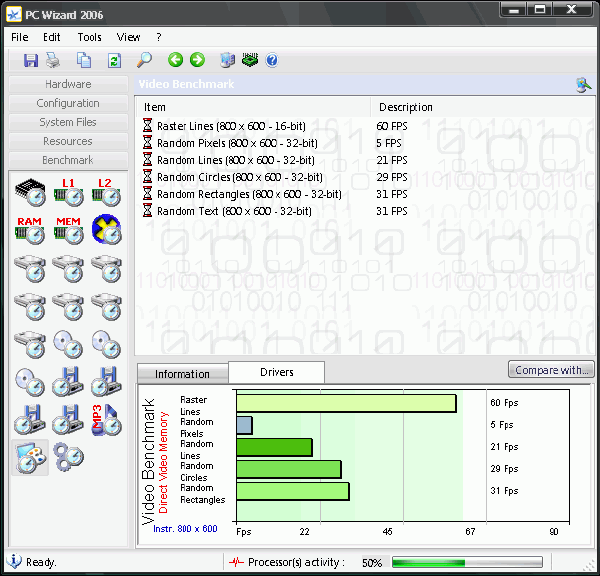Switch to the Drivers tab
Image resolution: width=600 pixels, height=576 pixels.
277,372
